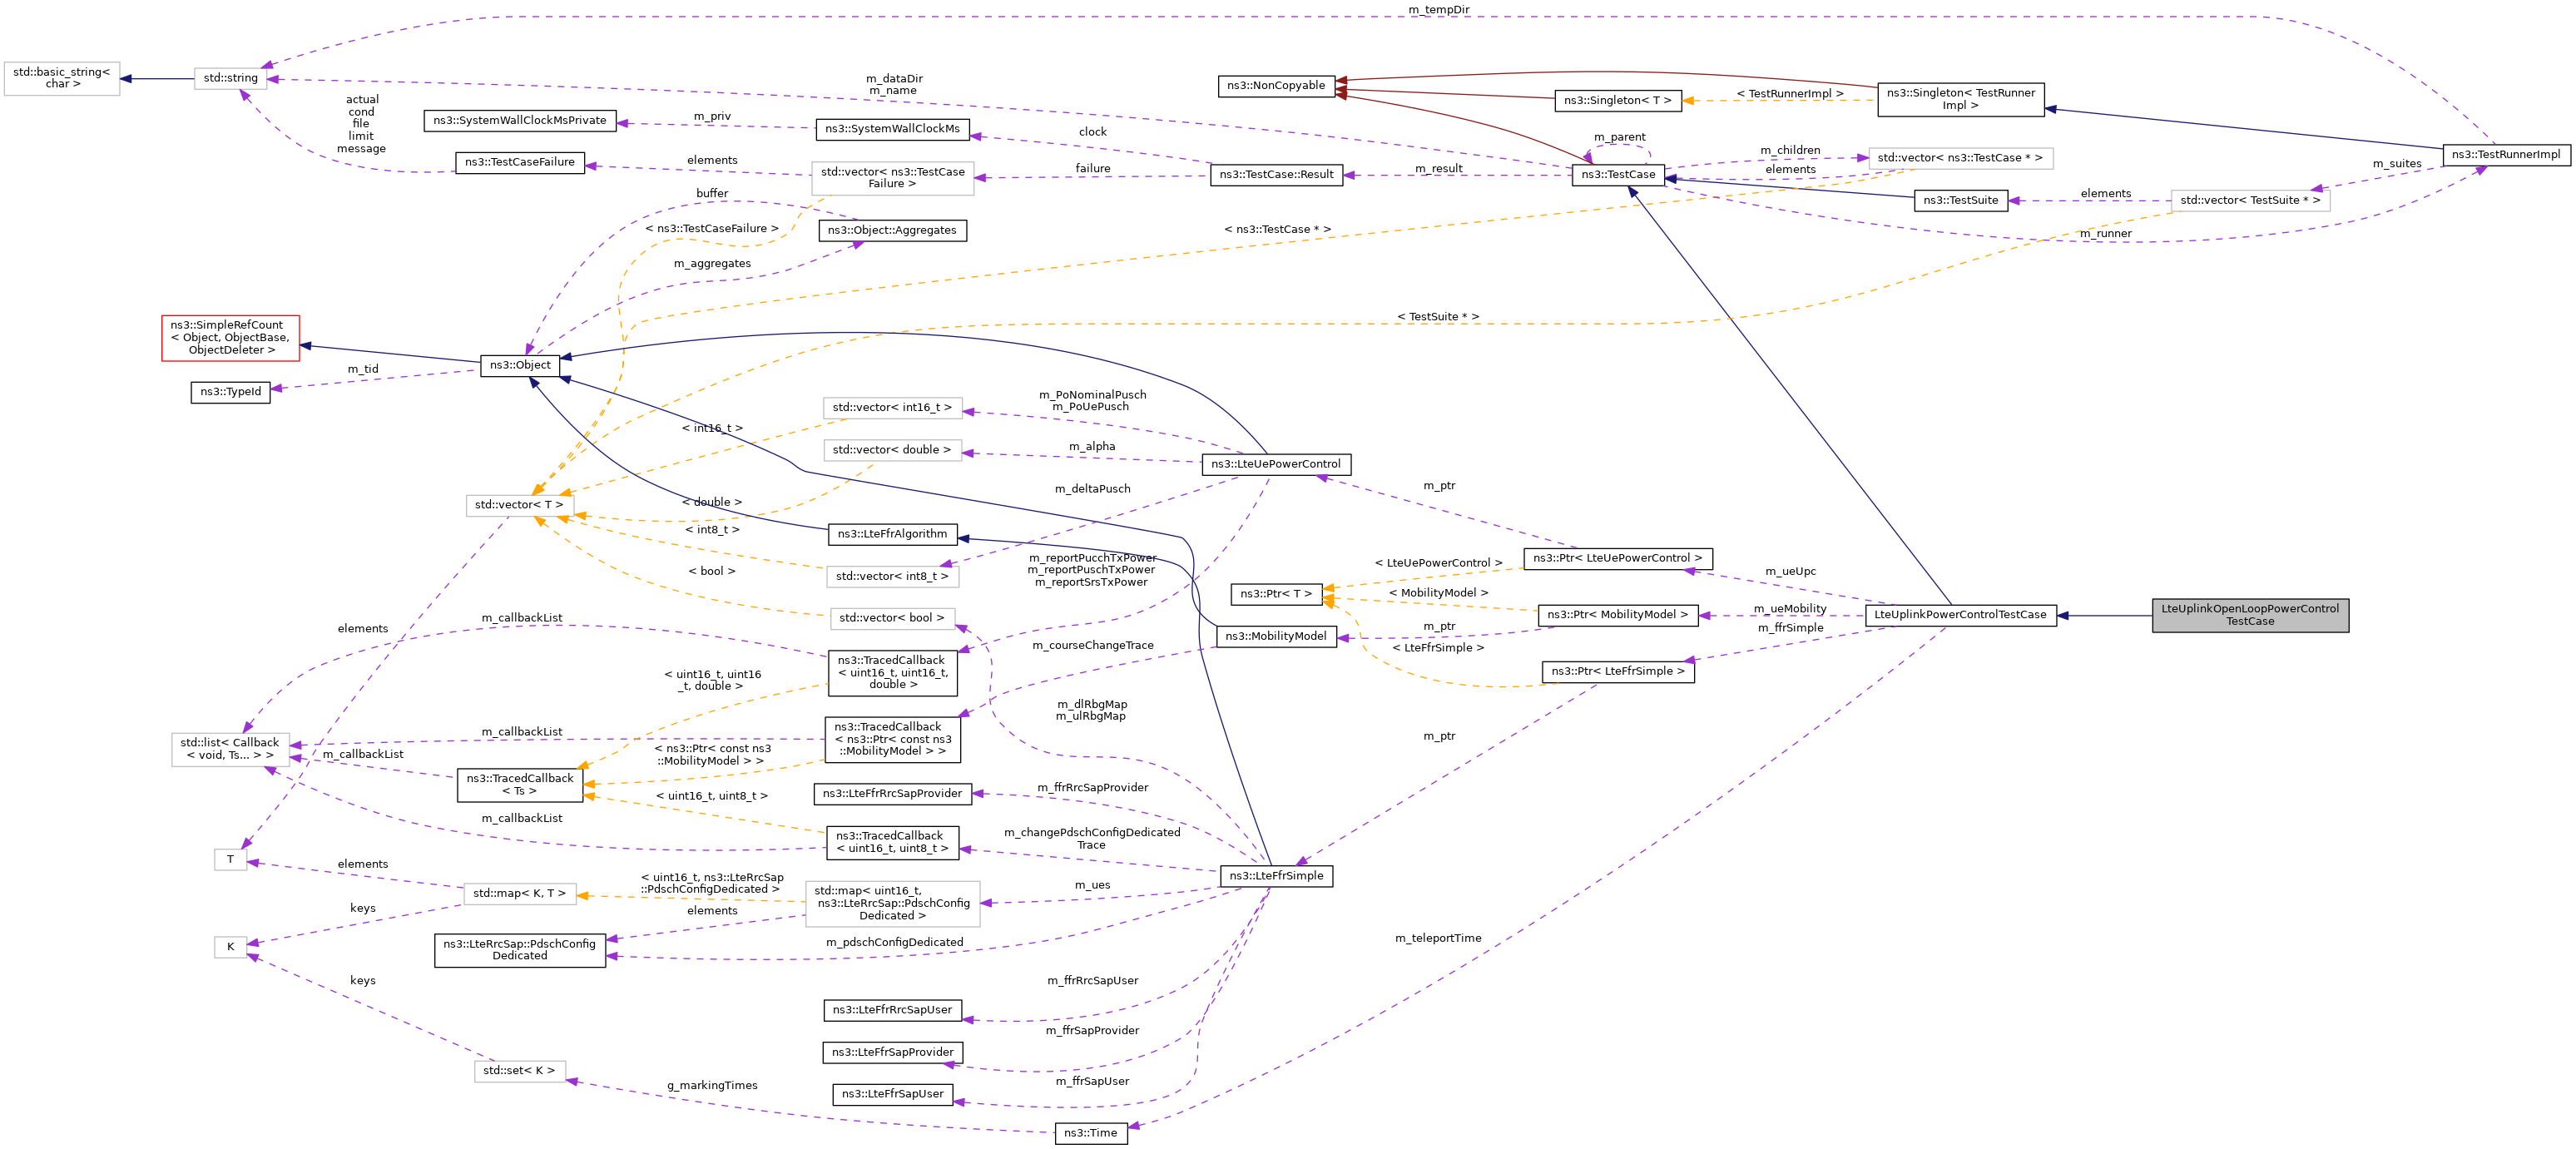Open the ns3::LteFfrSimple node
The image size is (2576, 1149).
click(1276, 876)
